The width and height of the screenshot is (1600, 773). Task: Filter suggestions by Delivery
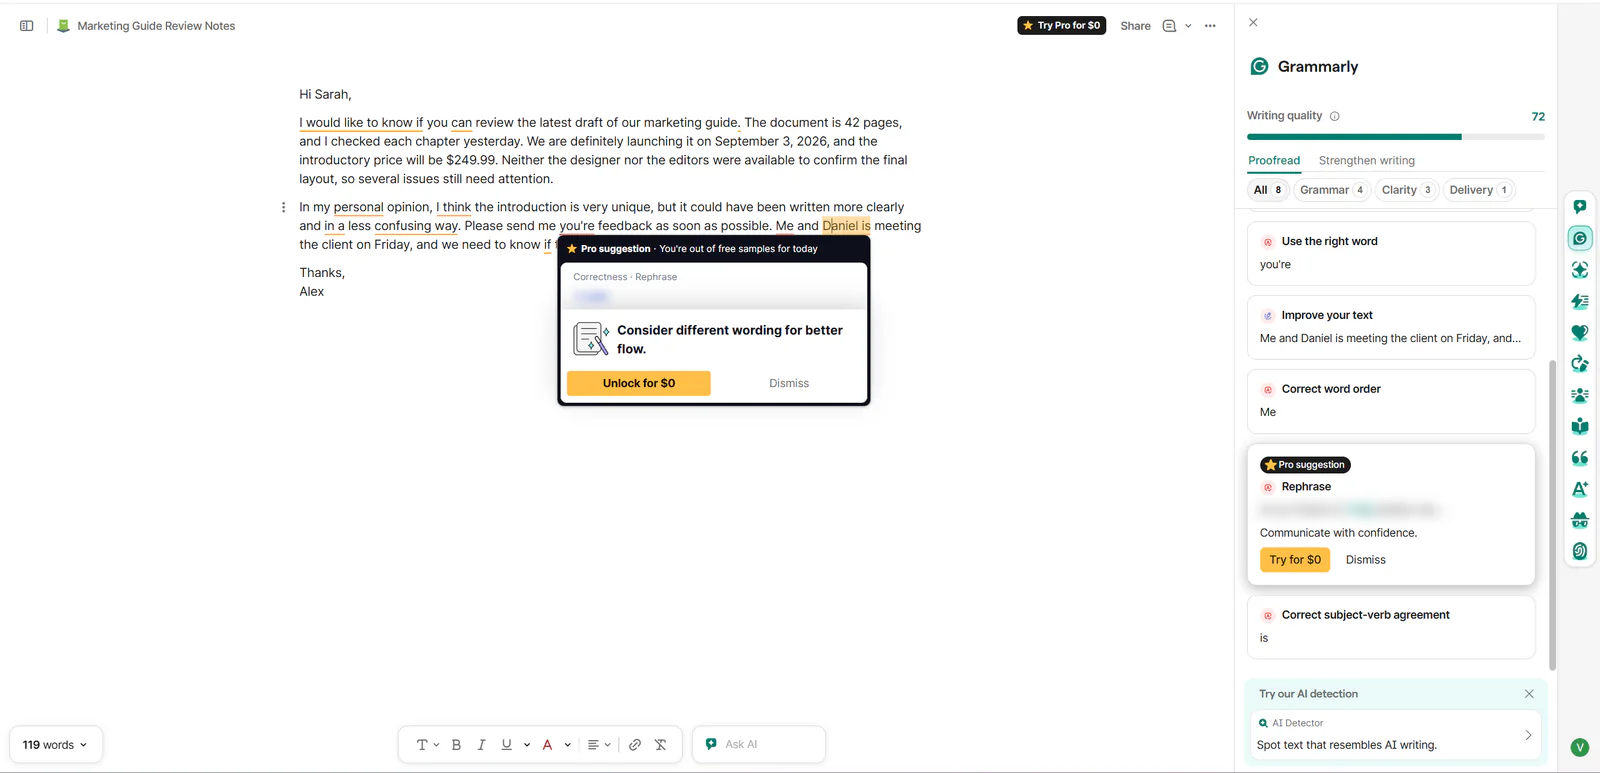1479,190
